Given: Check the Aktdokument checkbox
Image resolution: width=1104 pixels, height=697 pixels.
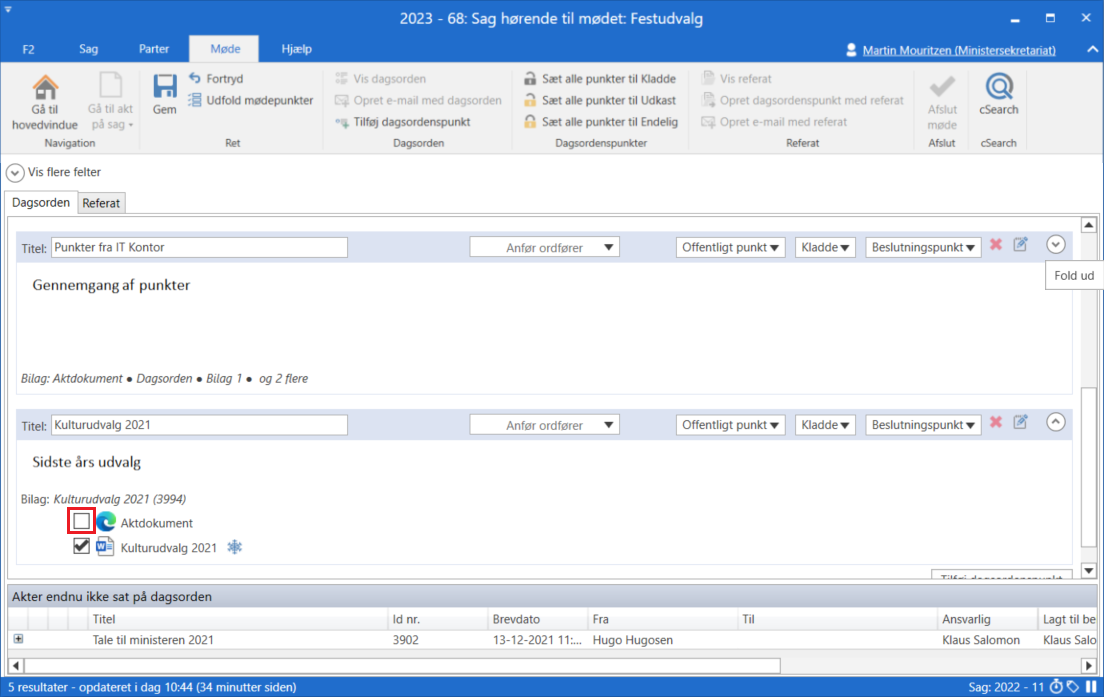Looking at the screenshot, I should [81, 521].
